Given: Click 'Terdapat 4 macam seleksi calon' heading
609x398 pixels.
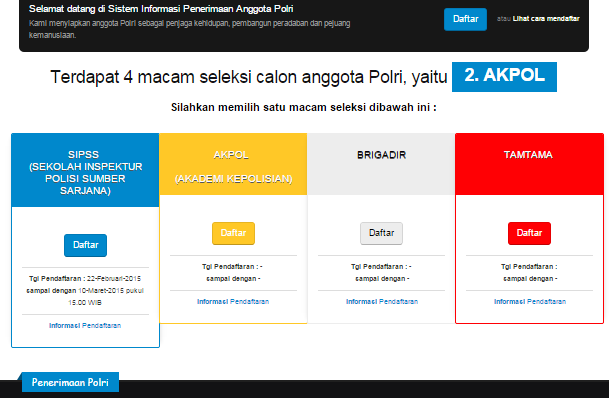Looking at the screenshot, I should (249, 77).
